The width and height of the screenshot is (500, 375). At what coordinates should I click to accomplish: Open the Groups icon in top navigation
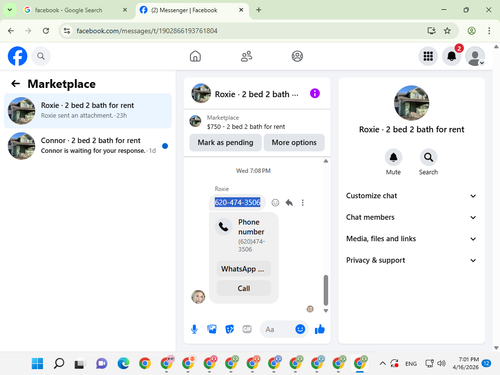pyautogui.click(x=297, y=56)
